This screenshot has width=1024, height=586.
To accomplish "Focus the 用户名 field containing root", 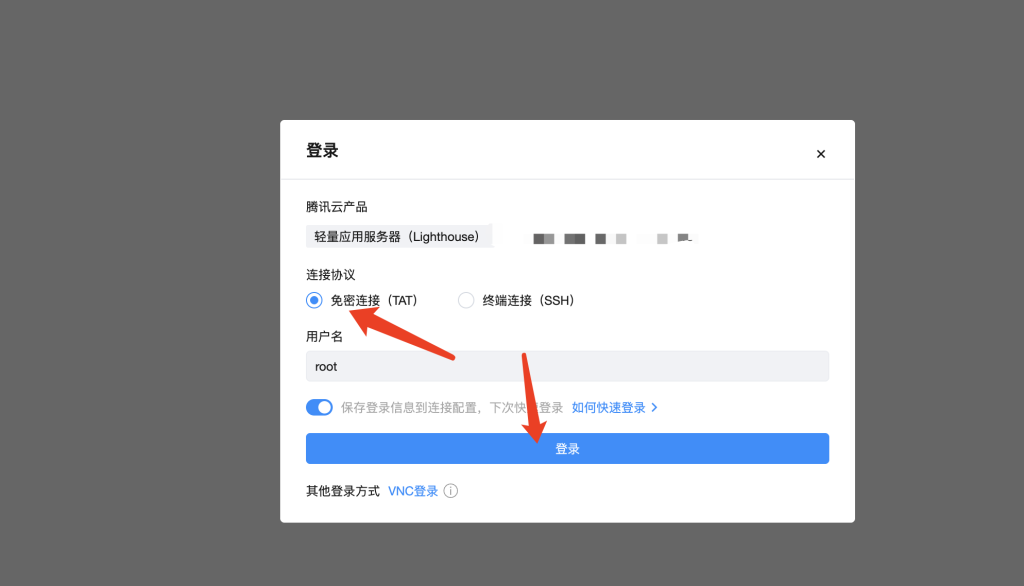I will click(x=567, y=366).
